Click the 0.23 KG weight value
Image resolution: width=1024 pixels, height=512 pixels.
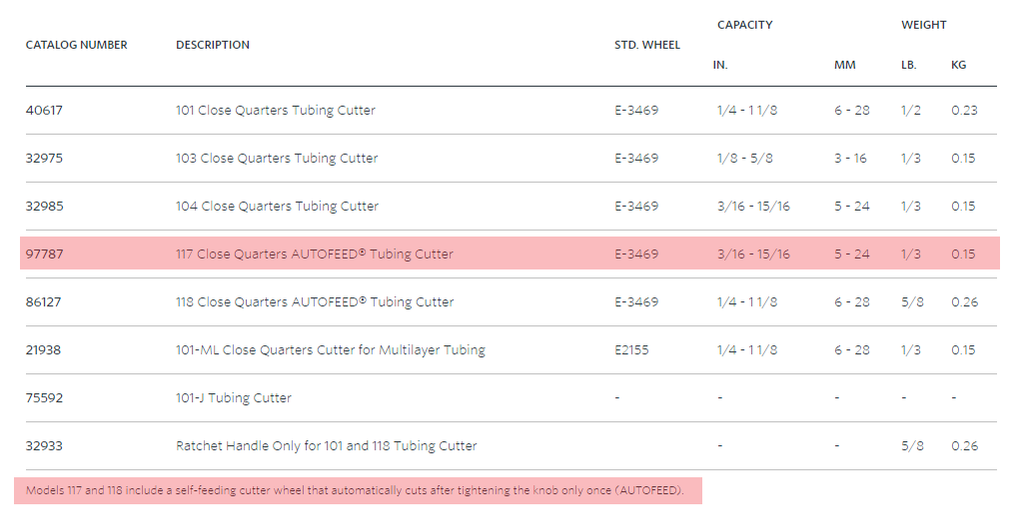click(x=965, y=110)
